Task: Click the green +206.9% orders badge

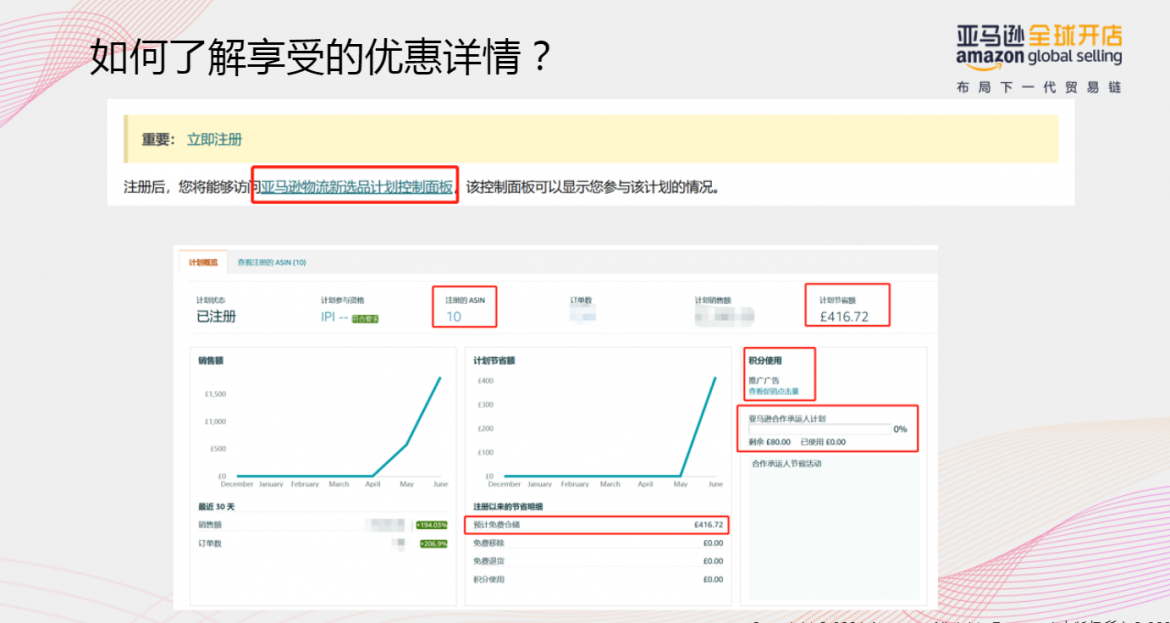Action: [x=433, y=543]
